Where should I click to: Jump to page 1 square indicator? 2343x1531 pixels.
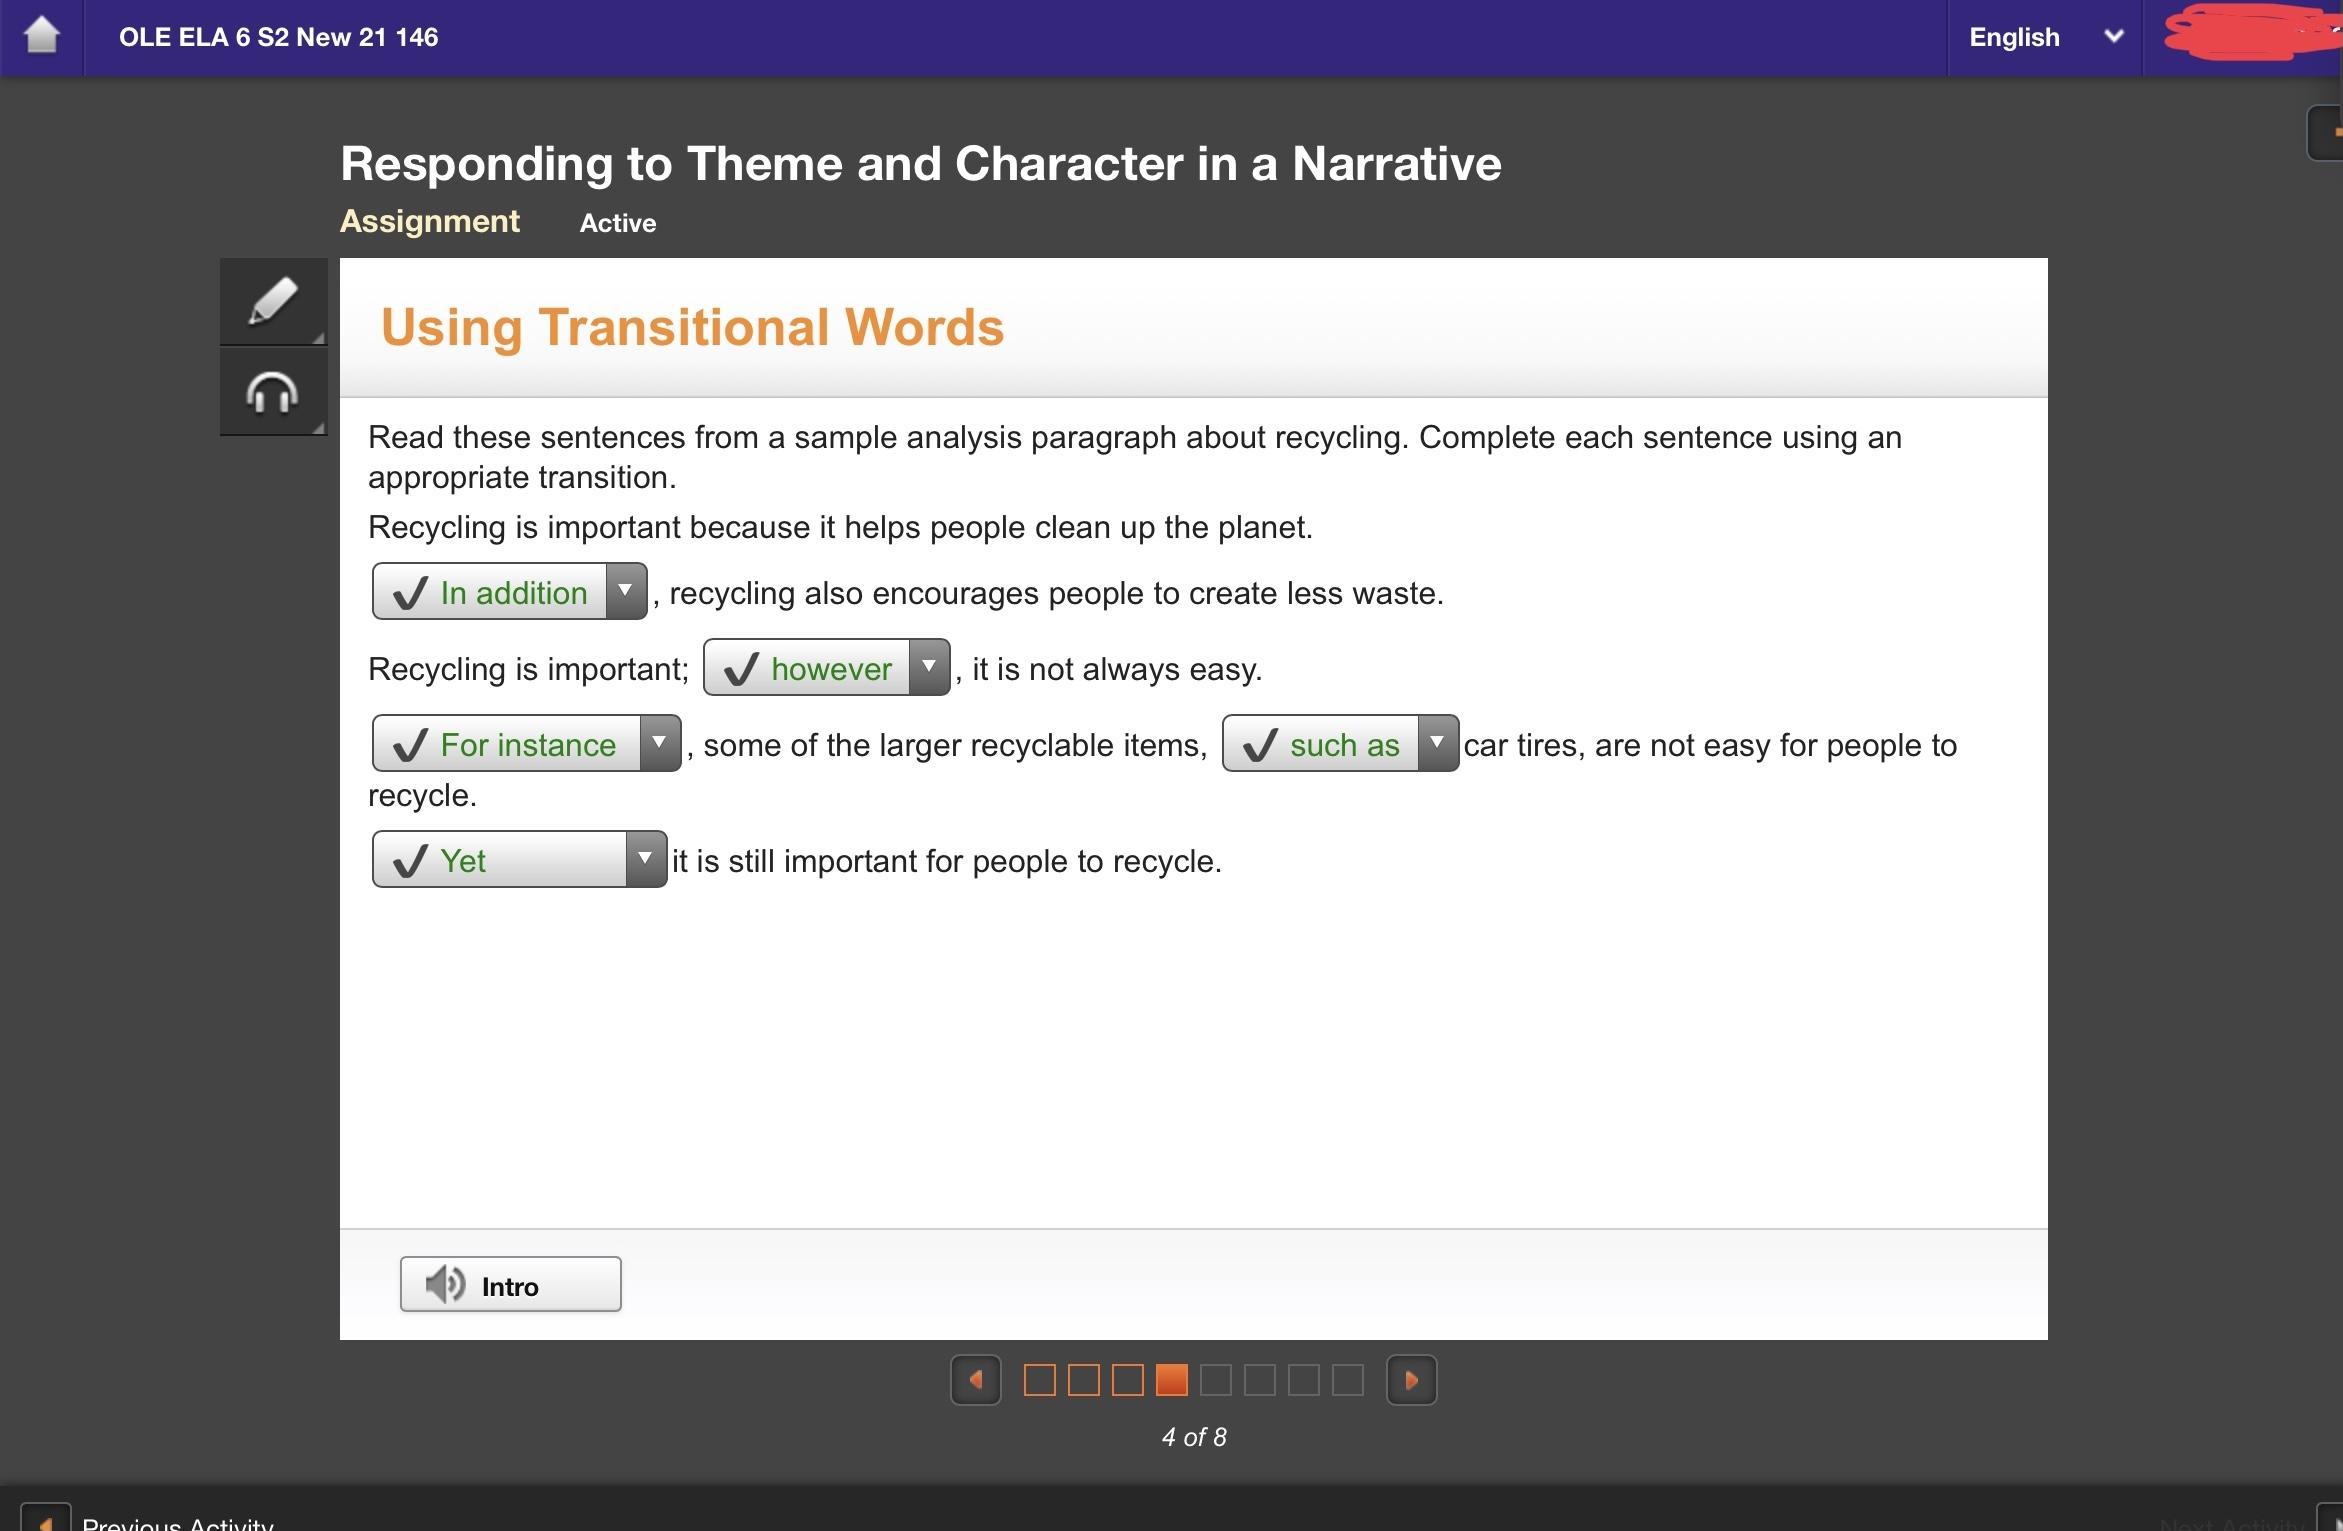pos(1040,1380)
